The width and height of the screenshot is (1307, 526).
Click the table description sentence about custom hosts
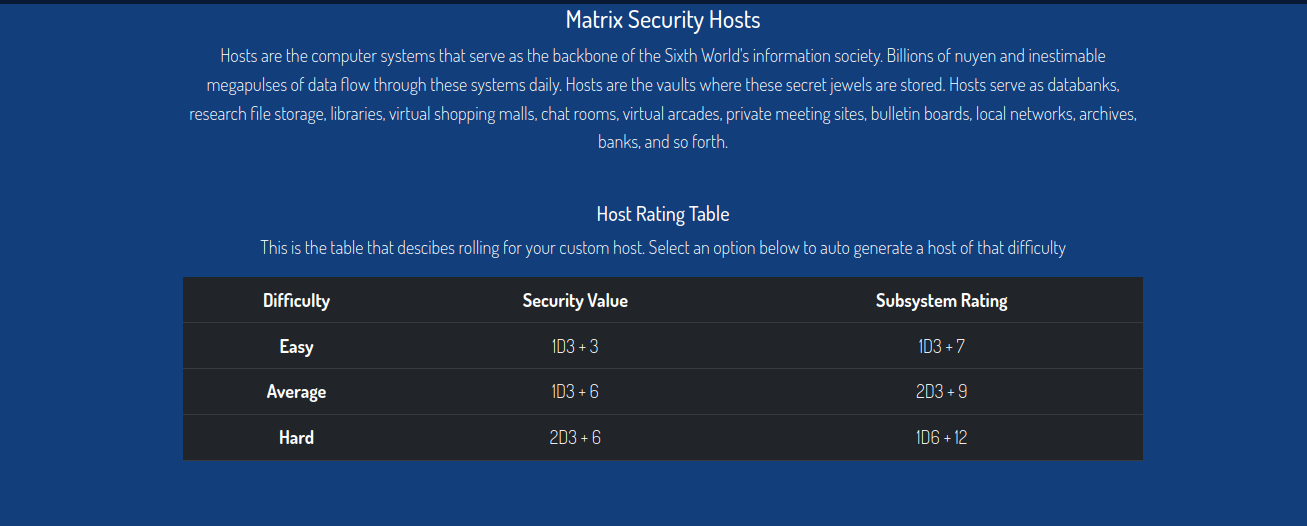[x=663, y=247]
